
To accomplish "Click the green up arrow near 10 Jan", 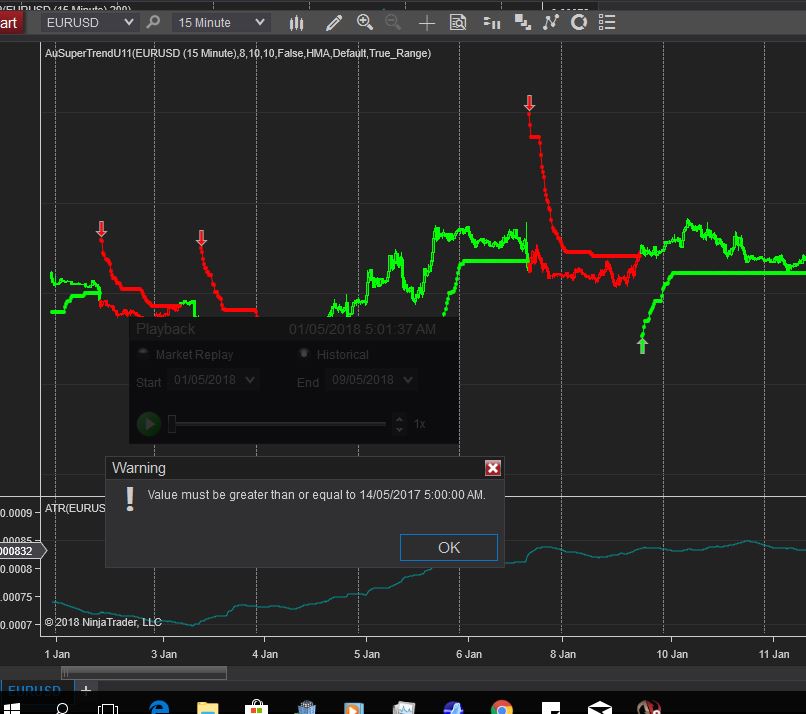I will pyautogui.click(x=642, y=345).
